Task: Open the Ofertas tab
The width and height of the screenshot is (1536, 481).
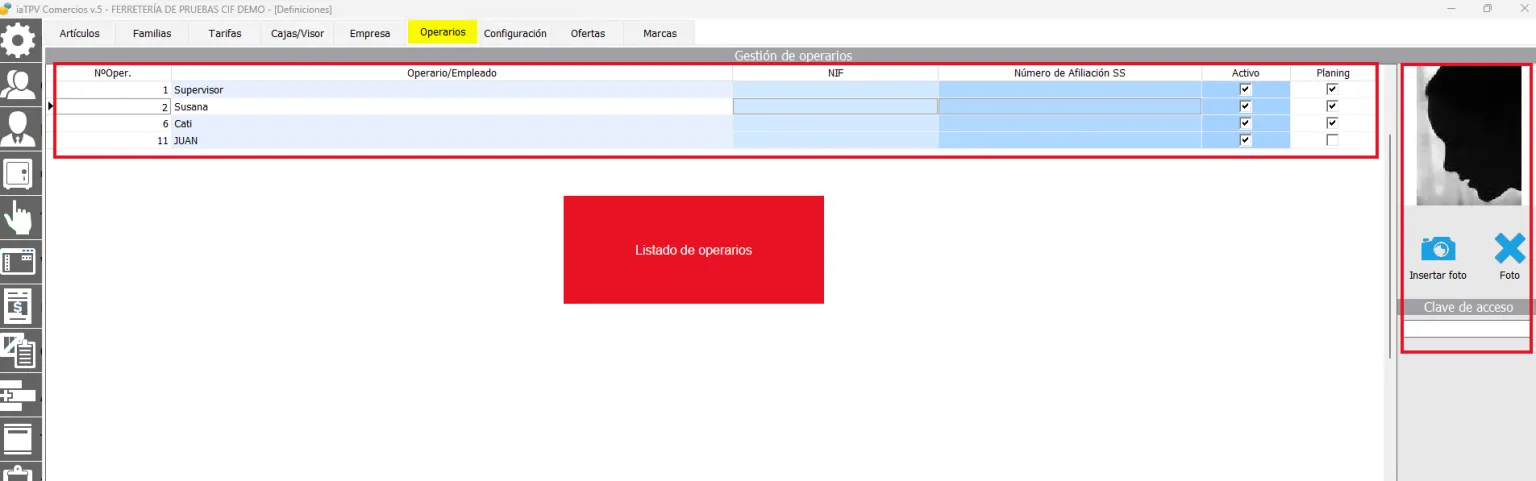Action: pos(588,33)
